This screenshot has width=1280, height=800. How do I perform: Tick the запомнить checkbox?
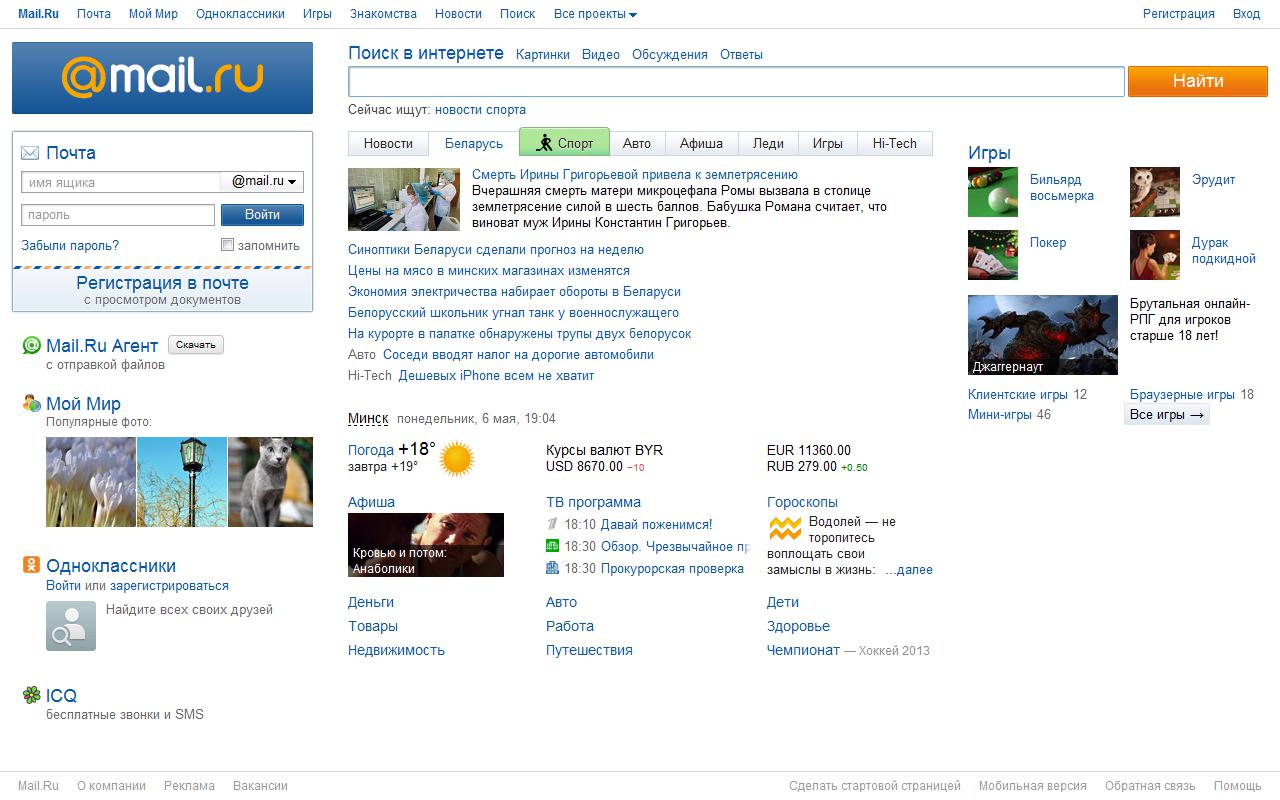point(227,245)
